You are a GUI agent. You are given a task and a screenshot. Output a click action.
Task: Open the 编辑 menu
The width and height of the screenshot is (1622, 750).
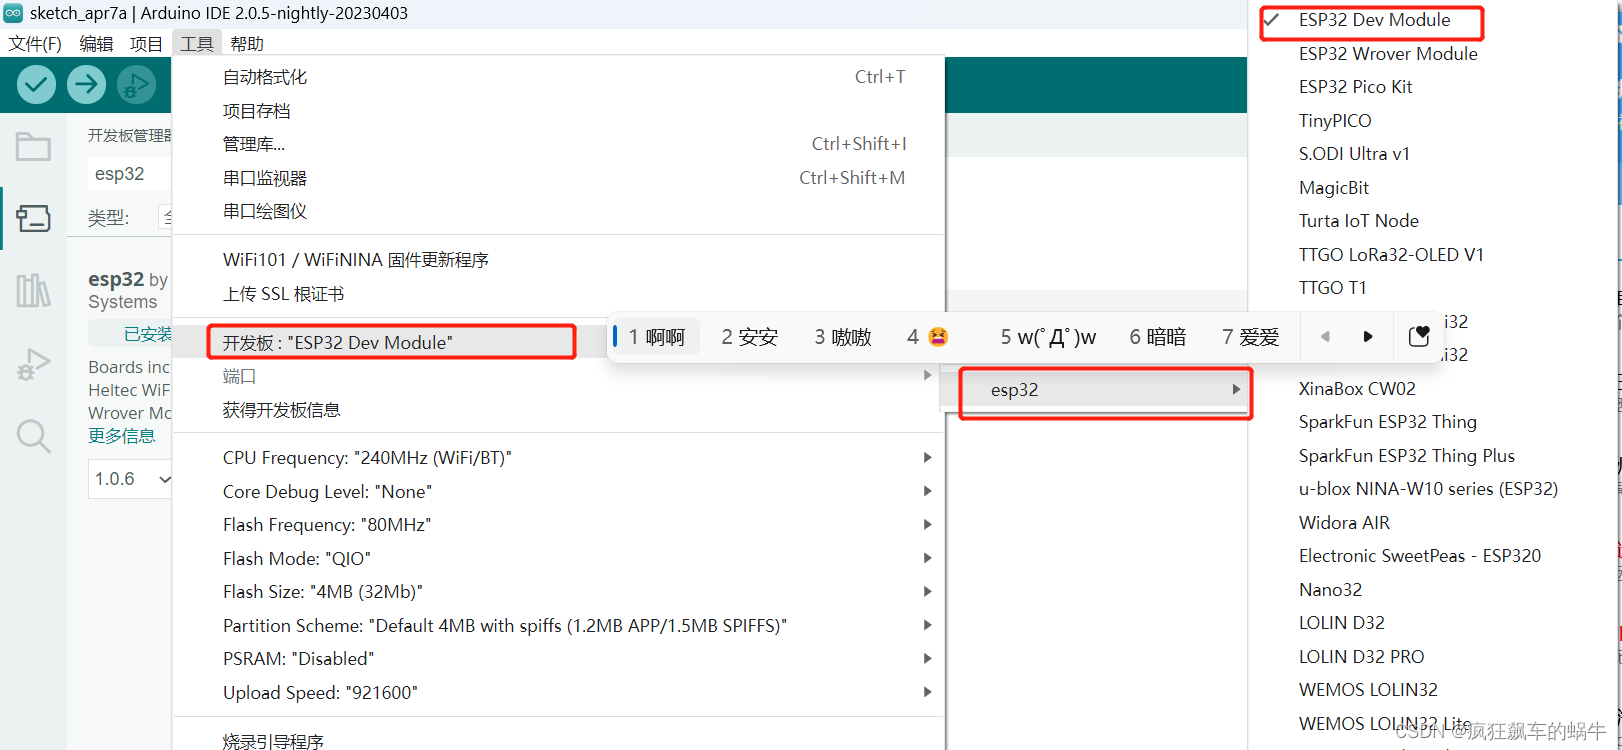(96, 44)
